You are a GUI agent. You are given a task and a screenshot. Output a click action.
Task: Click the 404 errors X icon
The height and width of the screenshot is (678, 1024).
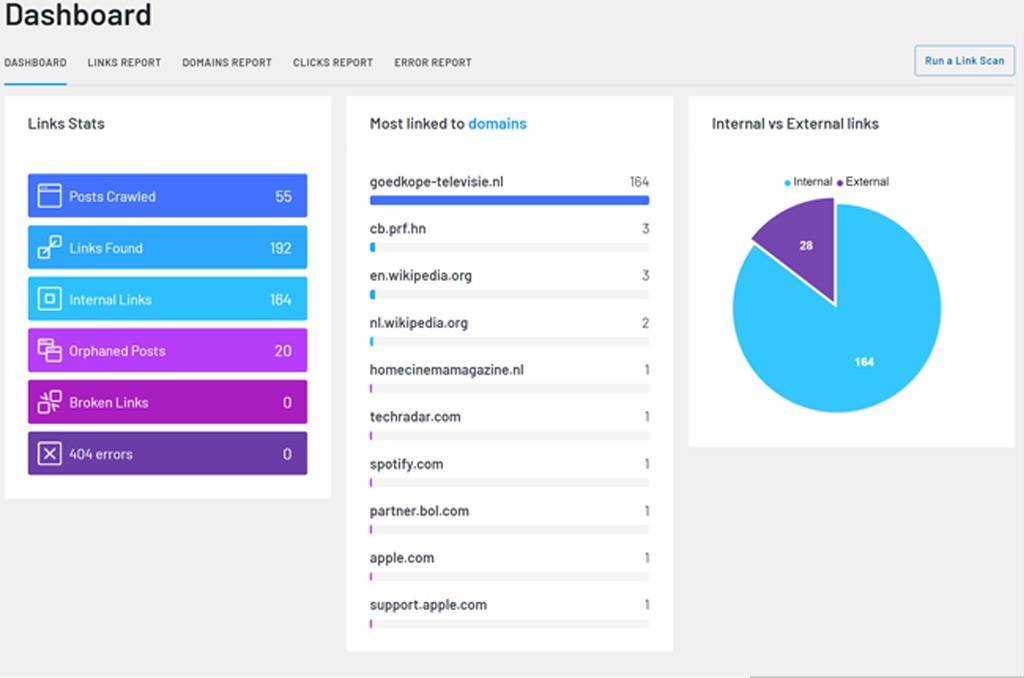coord(49,454)
